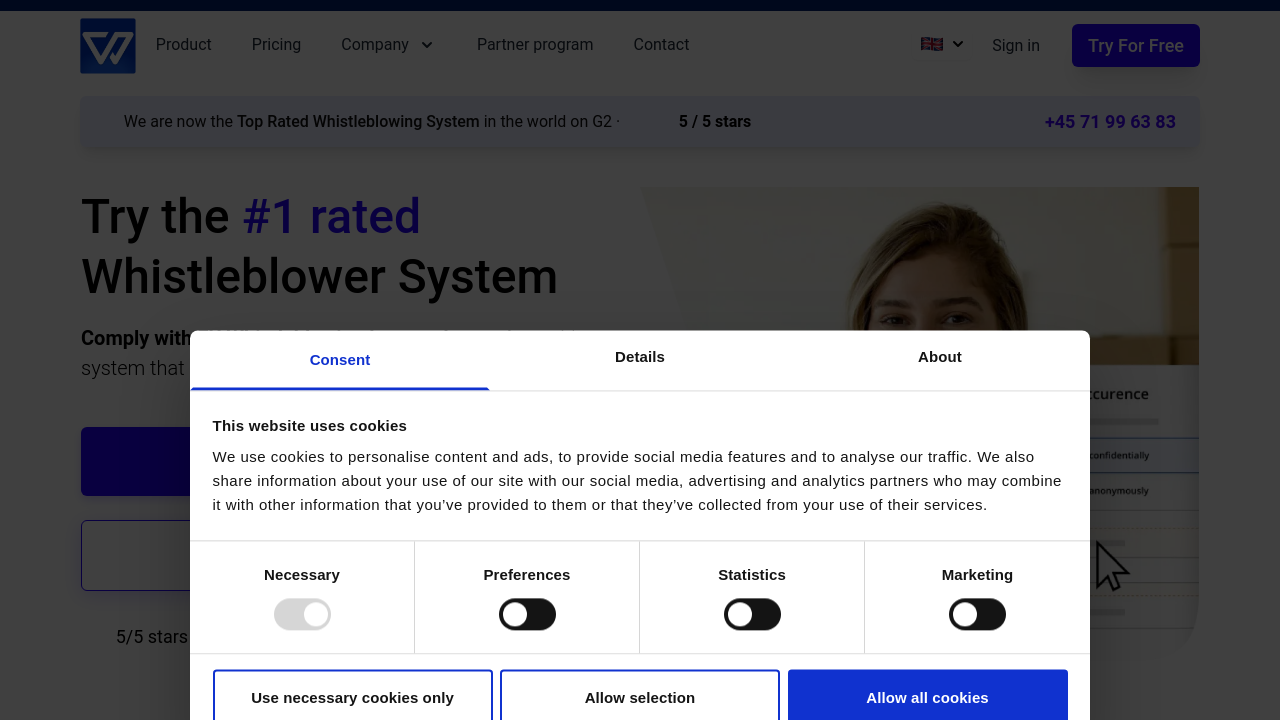Click the disabled Necessary cookies toggle
Image resolution: width=1280 pixels, height=720 pixels.
click(x=302, y=614)
